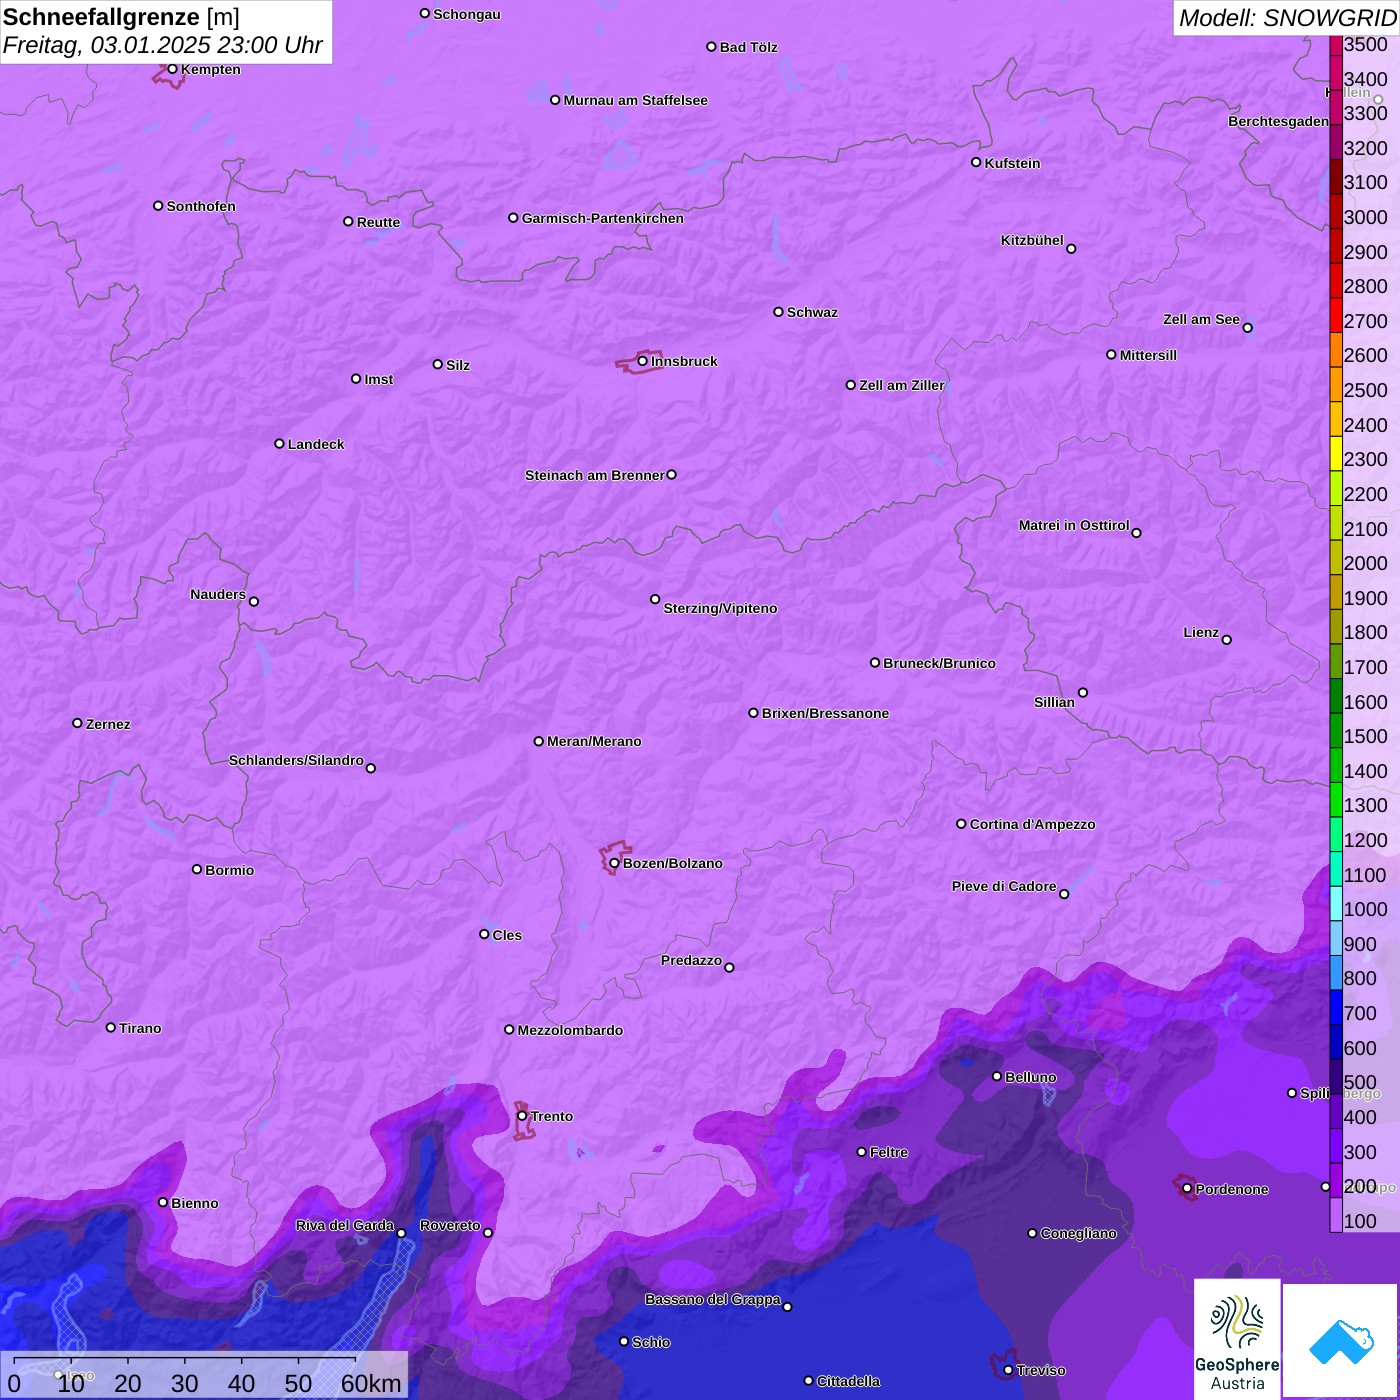
Task: Click the Sonthofen label
Action: click(x=201, y=206)
